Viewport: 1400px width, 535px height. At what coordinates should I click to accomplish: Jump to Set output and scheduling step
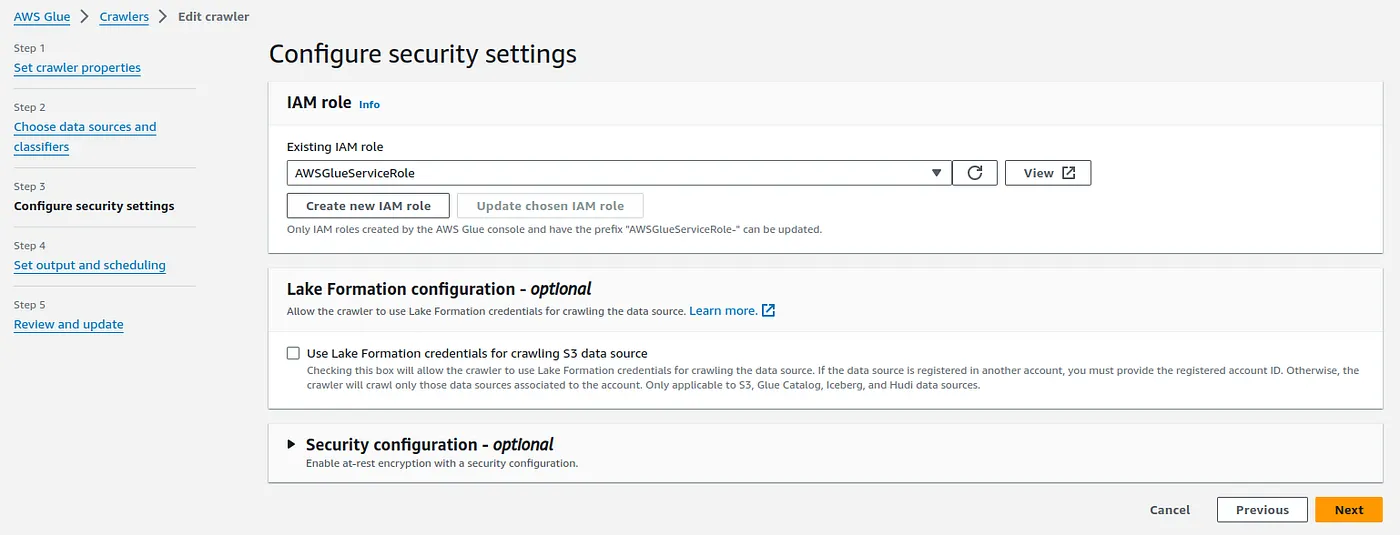[90, 265]
